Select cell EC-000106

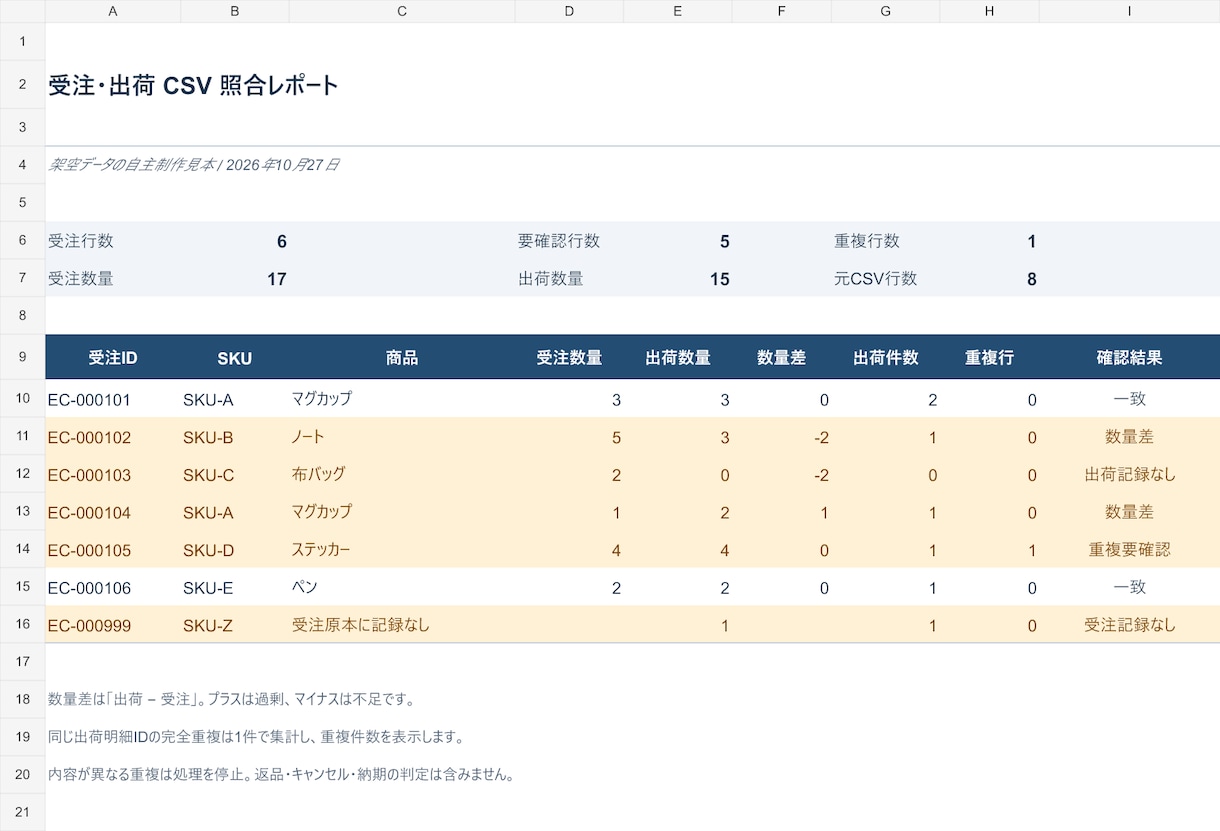coord(113,587)
